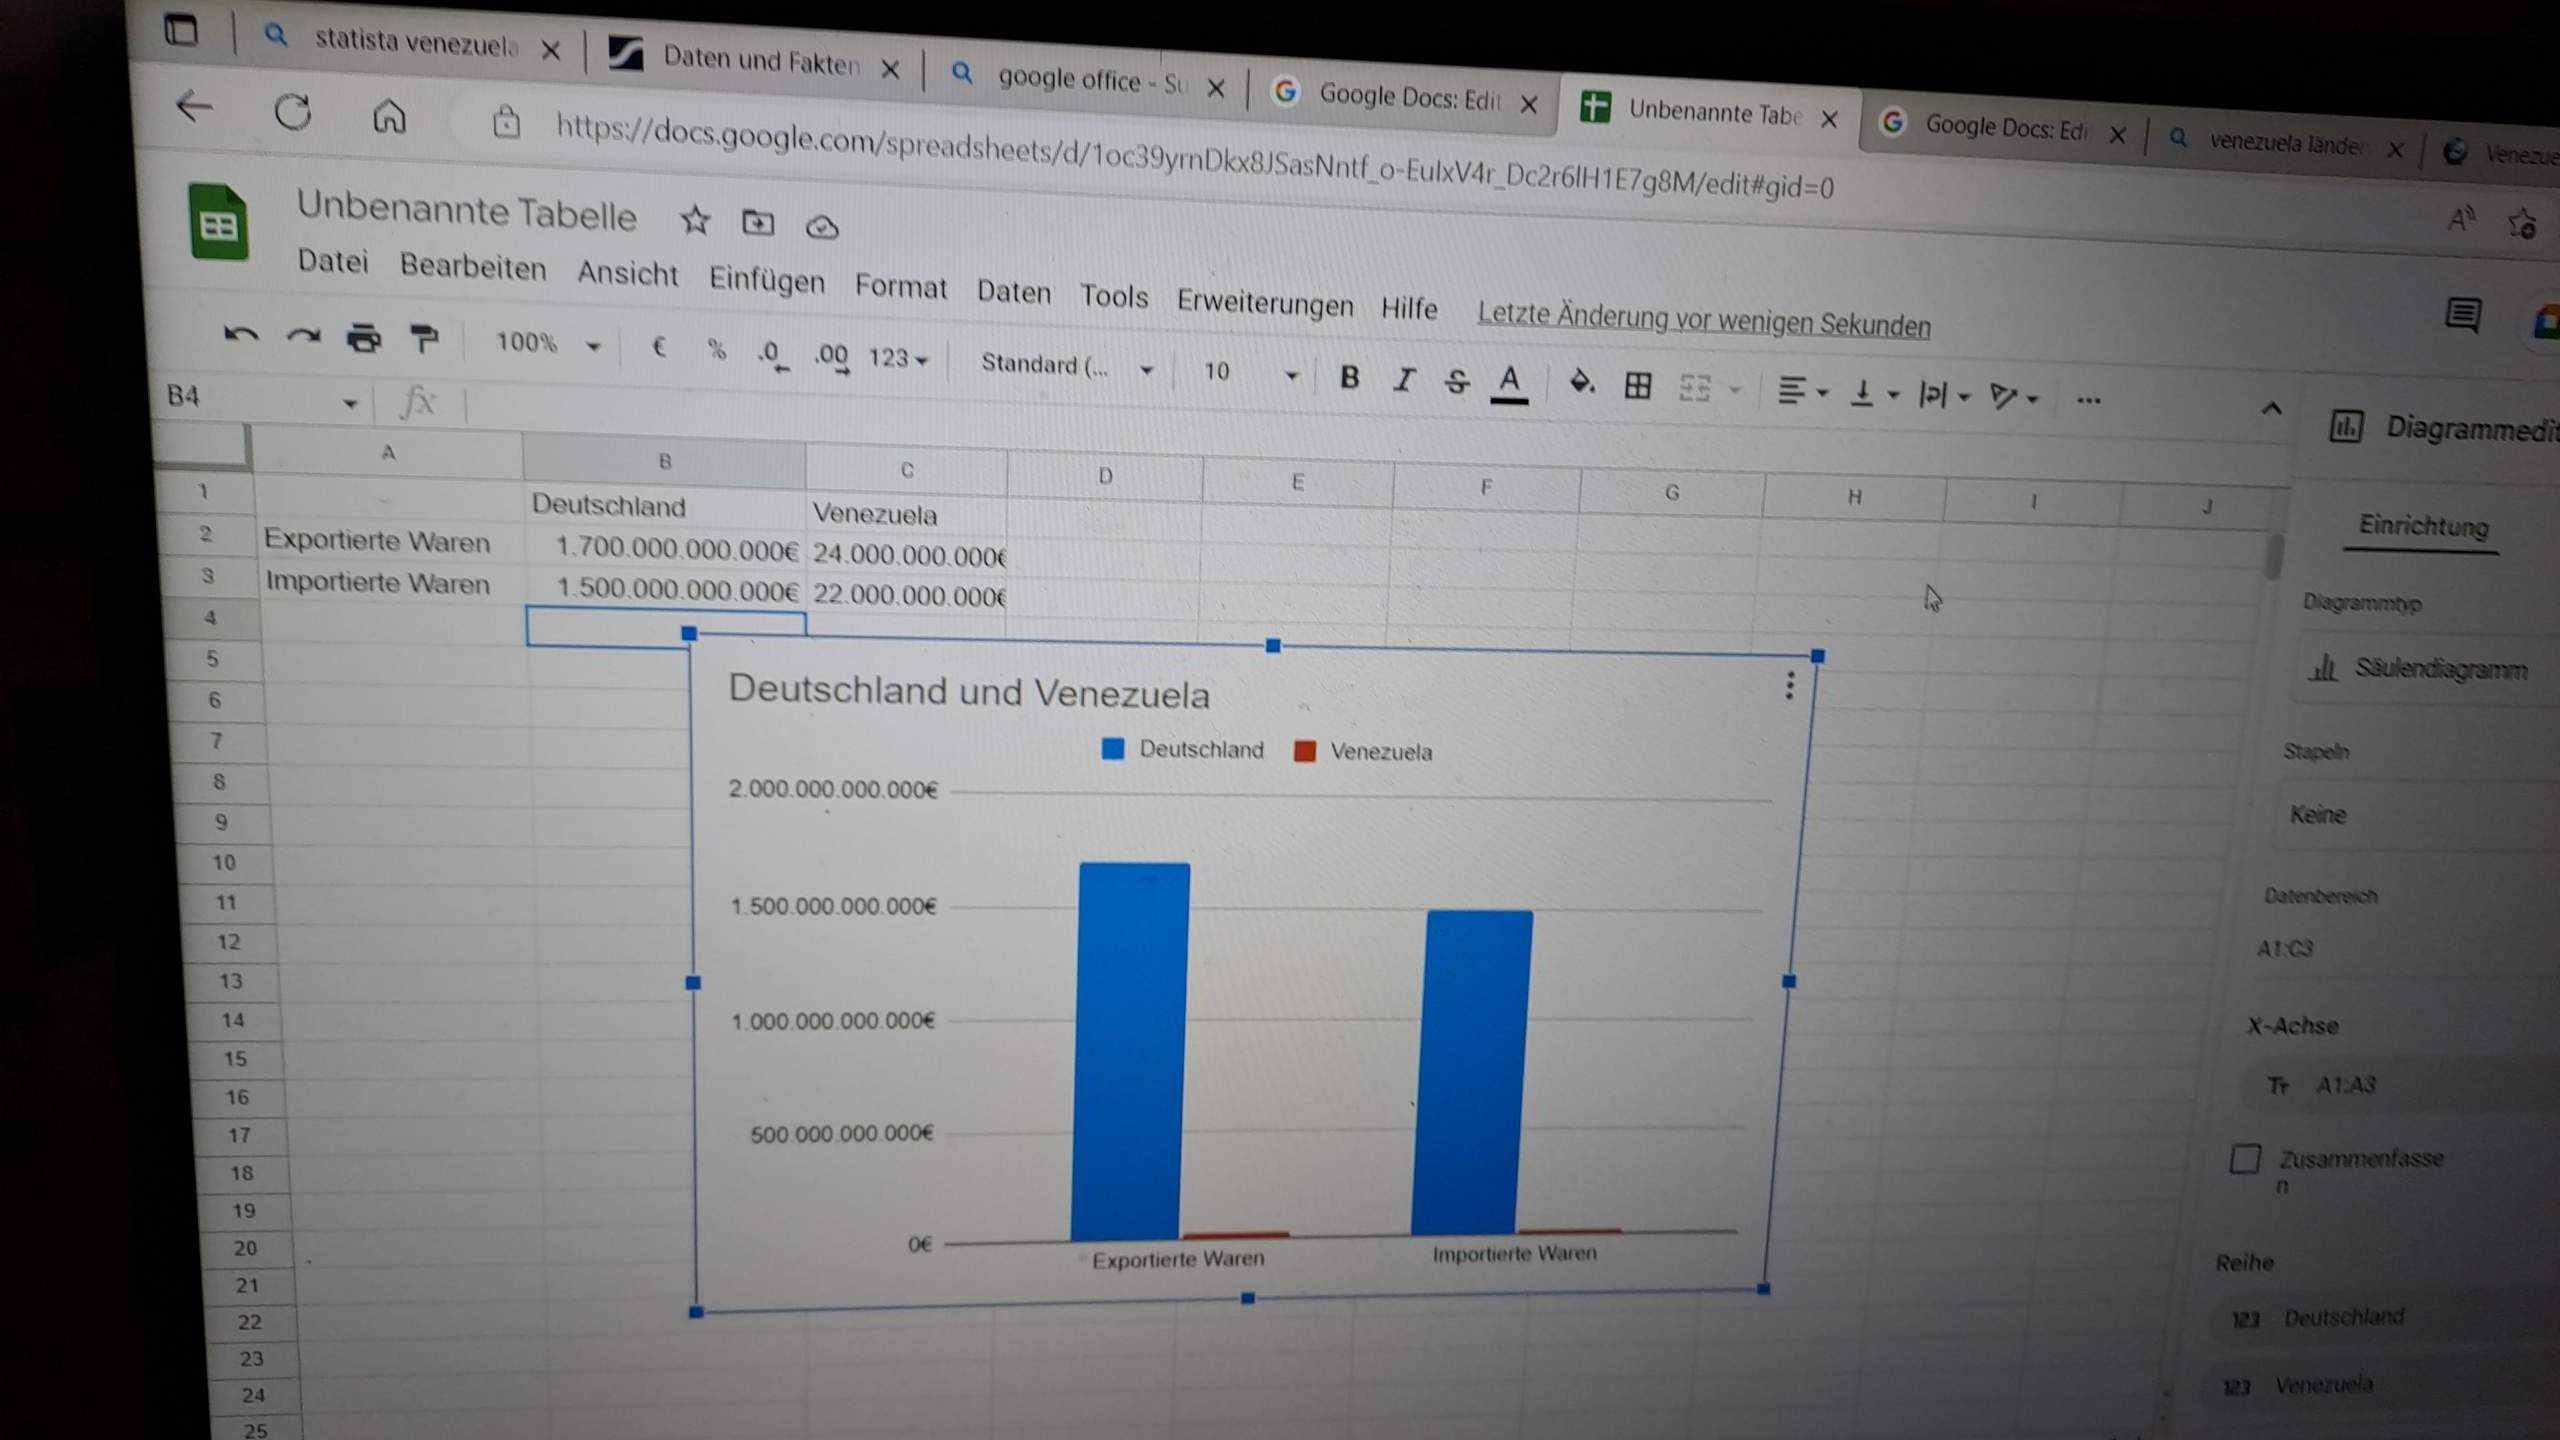Open the Einfügen menu
The height and width of the screenshot is (1440, 2560).
(x=768, y=282)
